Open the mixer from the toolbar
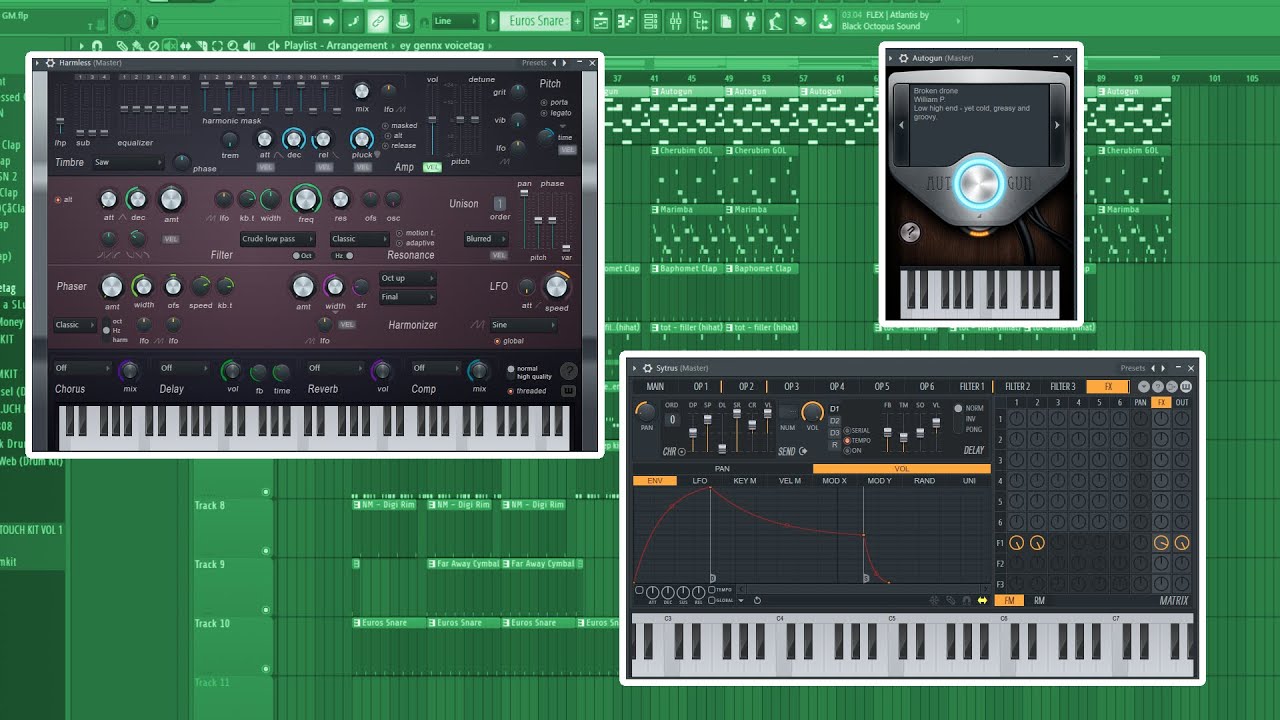 [x=675, y=20]
